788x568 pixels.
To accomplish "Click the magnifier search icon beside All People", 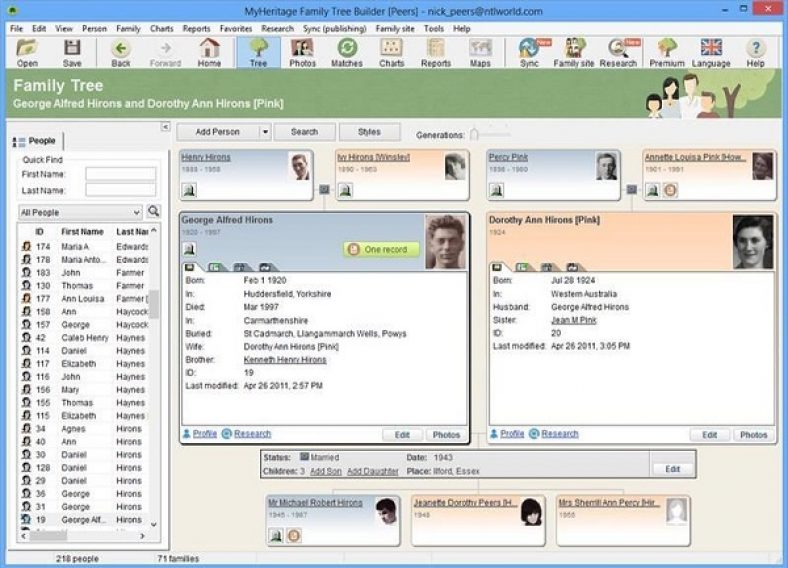I will click(x=153, y=212).
